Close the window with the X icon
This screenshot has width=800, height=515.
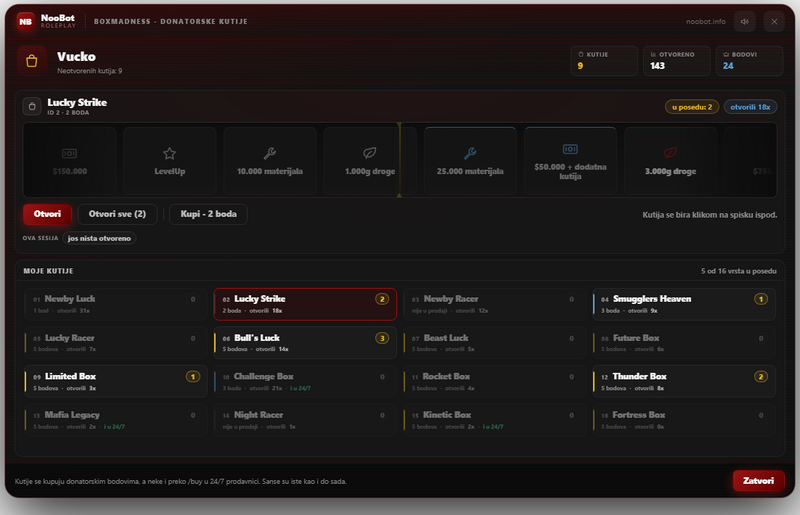tap(774, 21)
